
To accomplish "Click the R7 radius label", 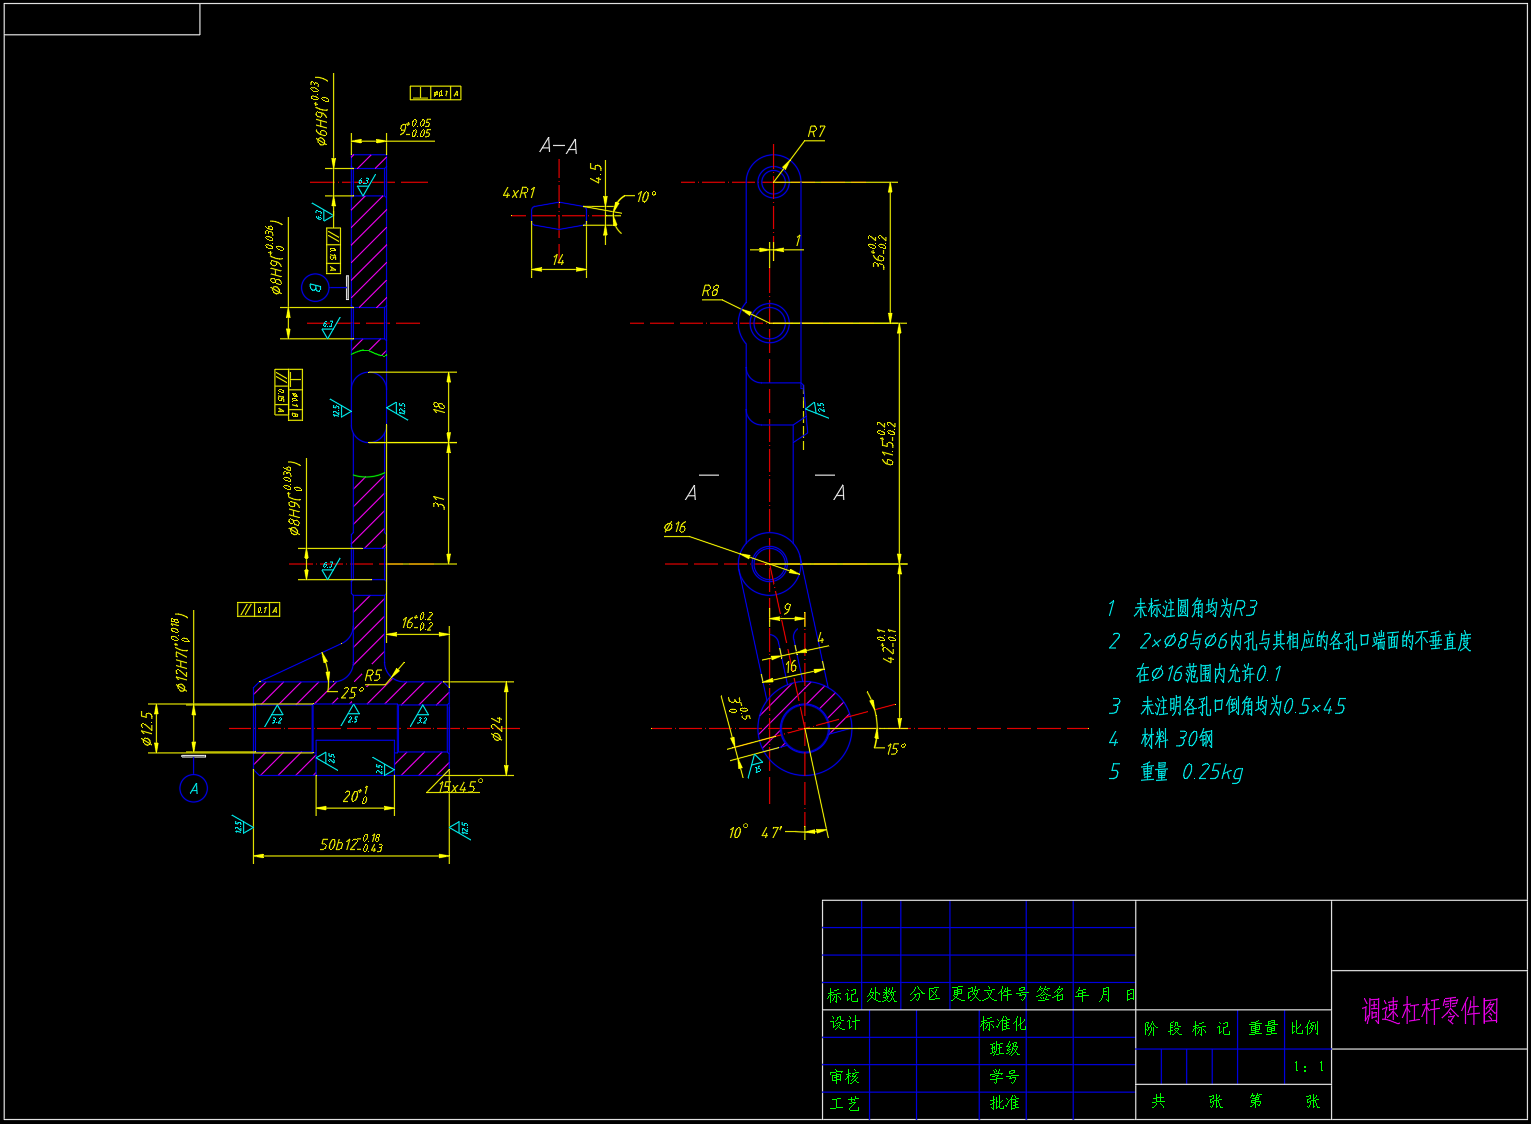I will point(816,132).
